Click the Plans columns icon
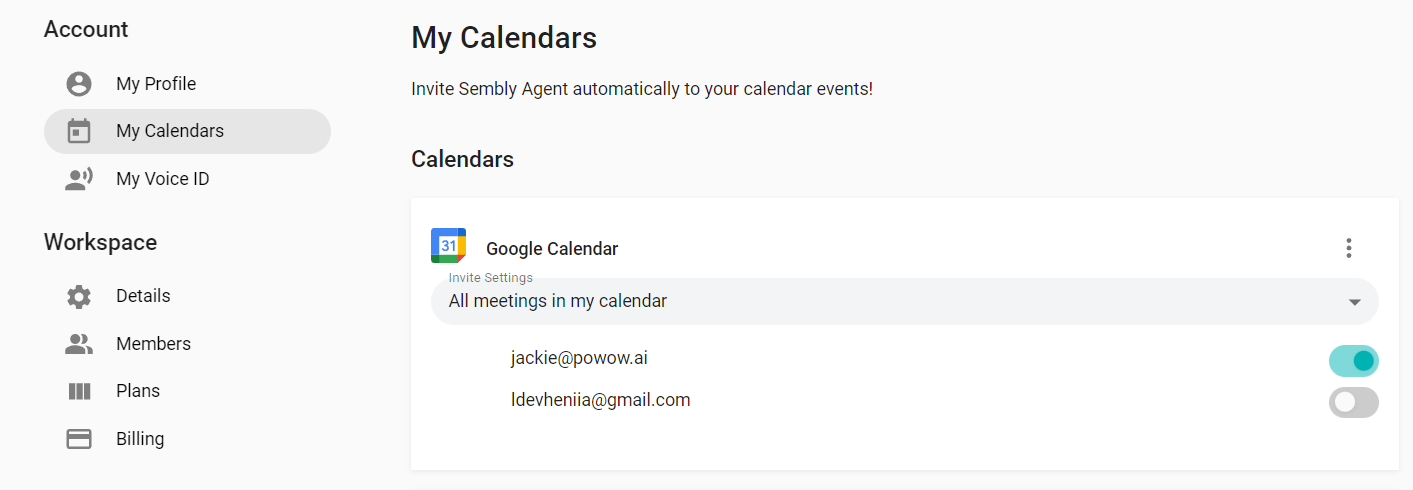This screenshot has width=1413, height=490. pos(79,391)
